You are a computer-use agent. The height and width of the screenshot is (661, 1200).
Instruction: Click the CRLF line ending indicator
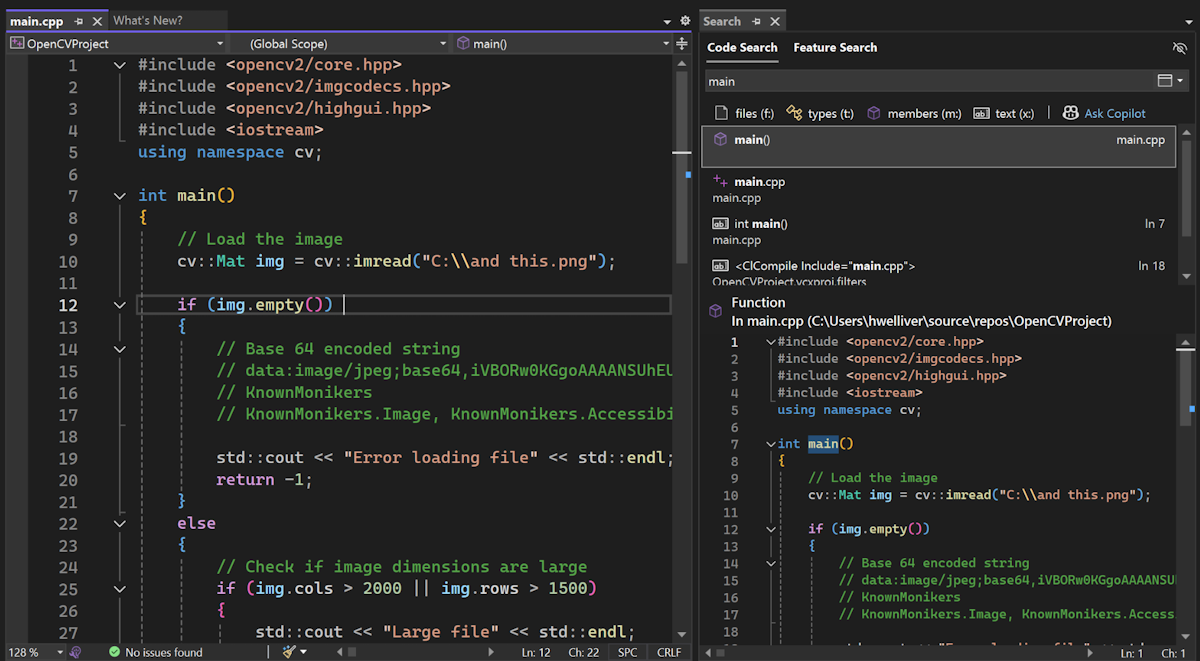point(668,652)
